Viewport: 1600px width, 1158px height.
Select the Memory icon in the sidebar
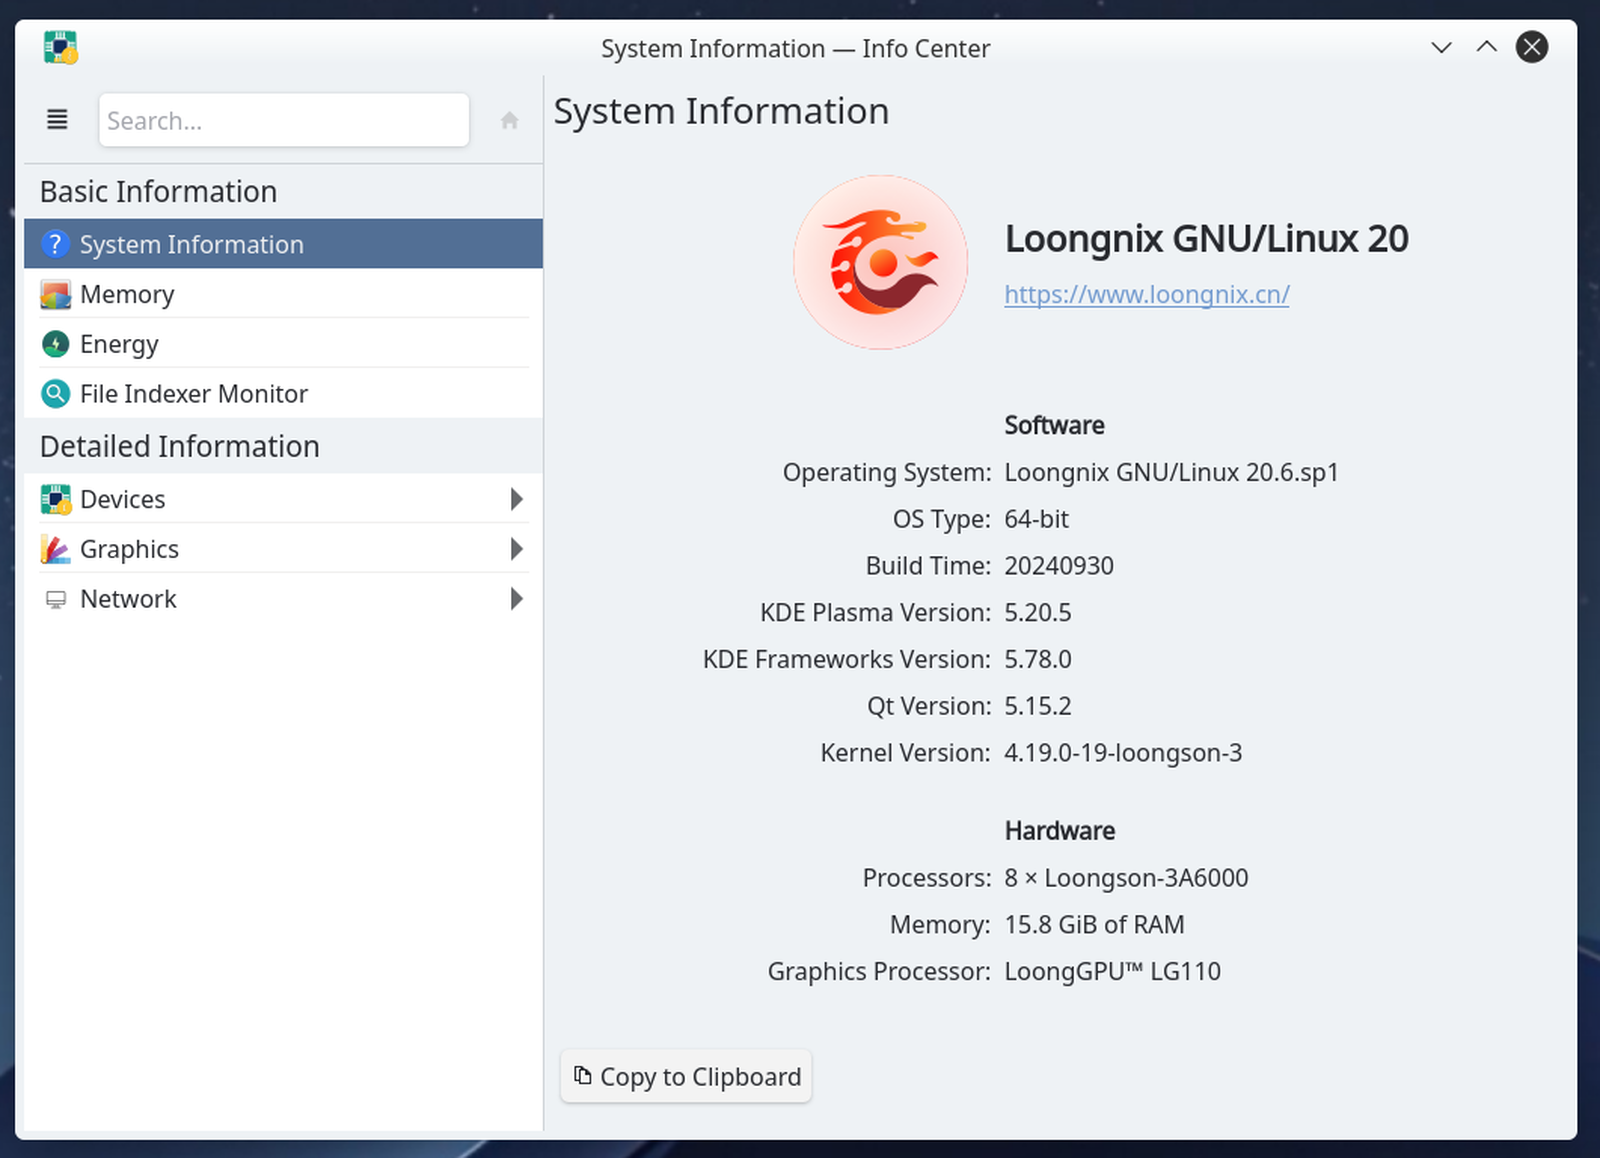[55, 294]
